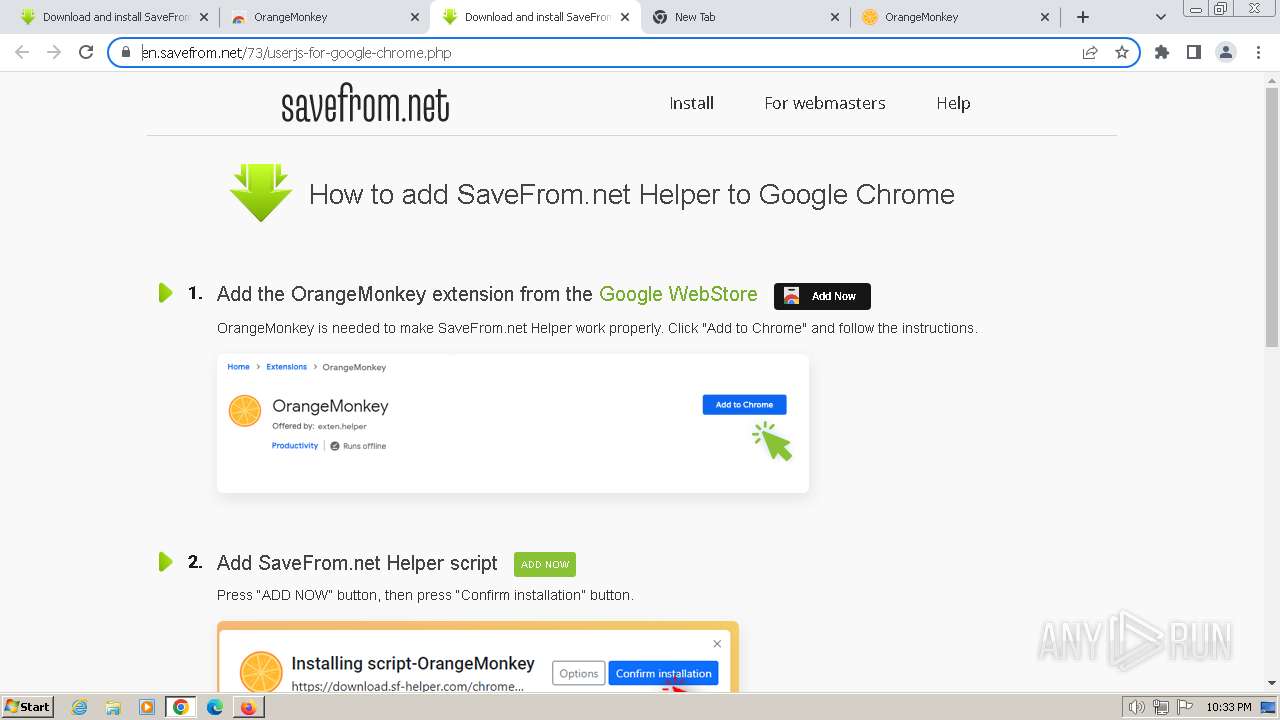Viewport: 1280px width, 720px height.
Task: Open the Extensions puzzle menu
Action: (x=1162, y=52)
